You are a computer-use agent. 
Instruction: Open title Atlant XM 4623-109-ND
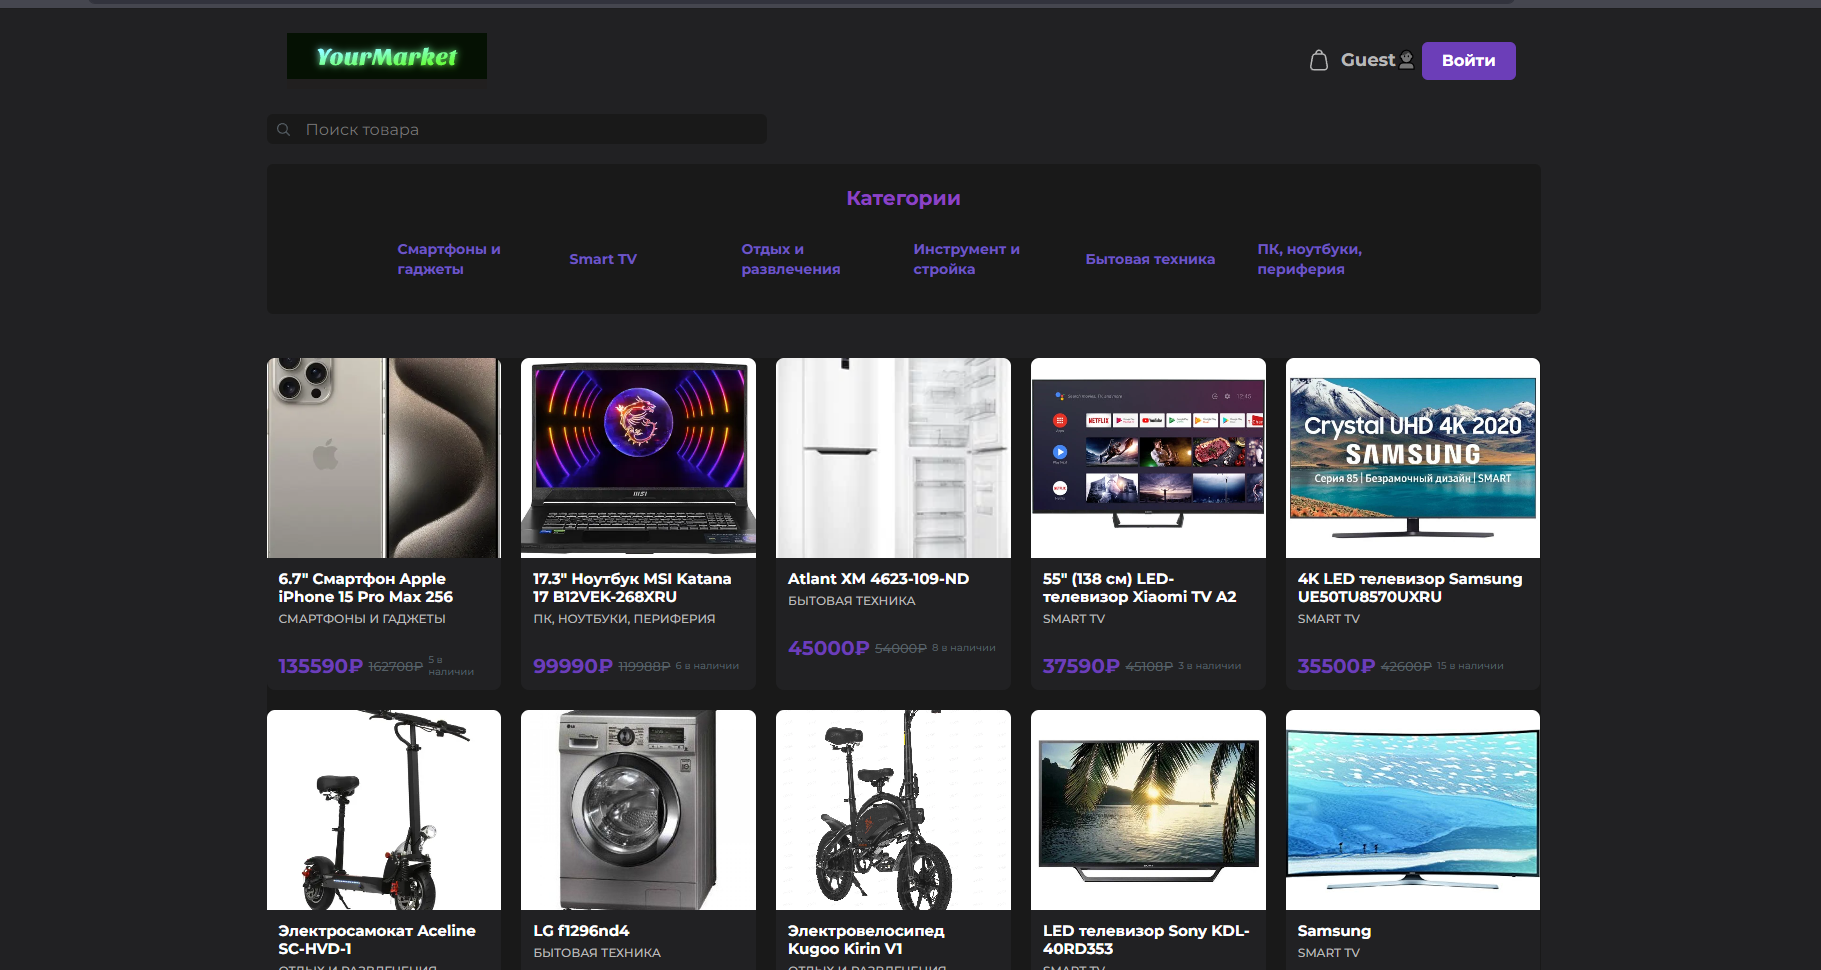coord(878,579)
